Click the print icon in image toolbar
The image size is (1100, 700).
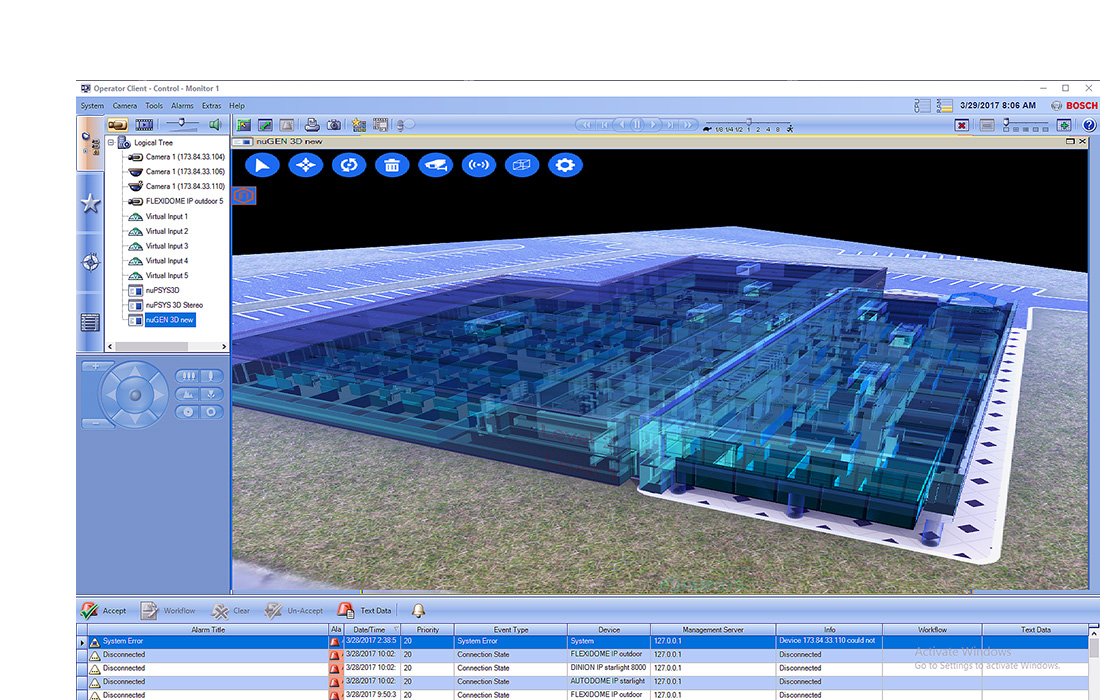[312, 125]
